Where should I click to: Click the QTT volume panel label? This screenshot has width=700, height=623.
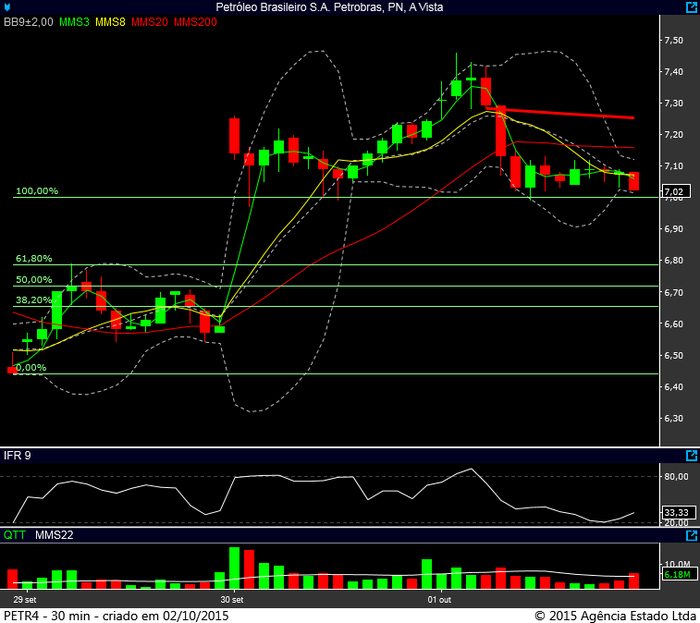pos(14,536)
